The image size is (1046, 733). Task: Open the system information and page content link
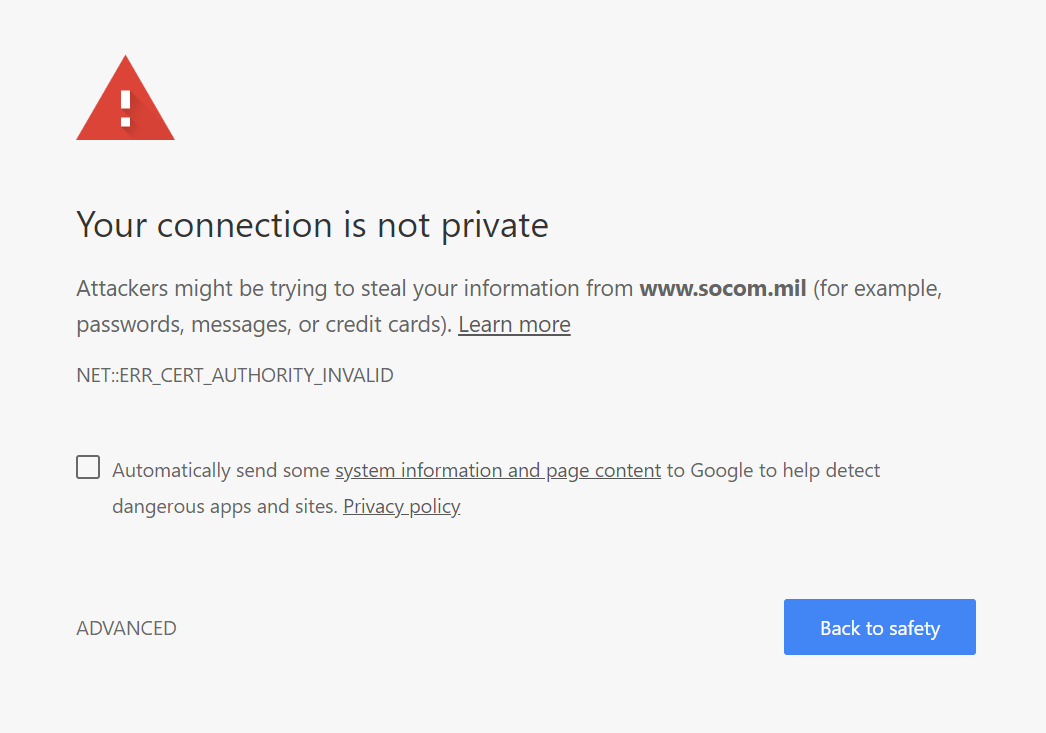497,471
